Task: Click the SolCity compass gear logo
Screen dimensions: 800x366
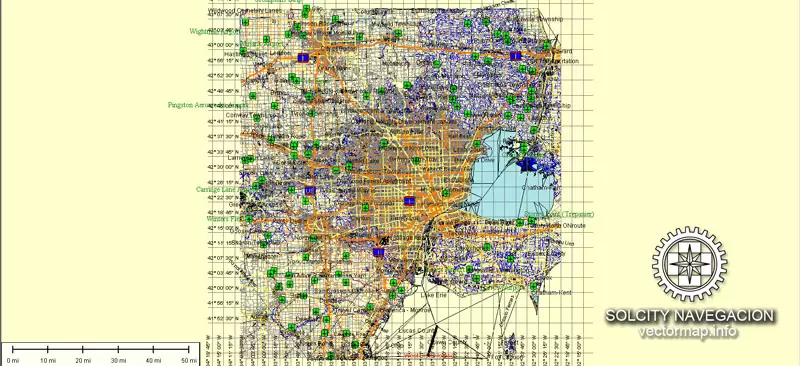Action: [x=689, y=264]
